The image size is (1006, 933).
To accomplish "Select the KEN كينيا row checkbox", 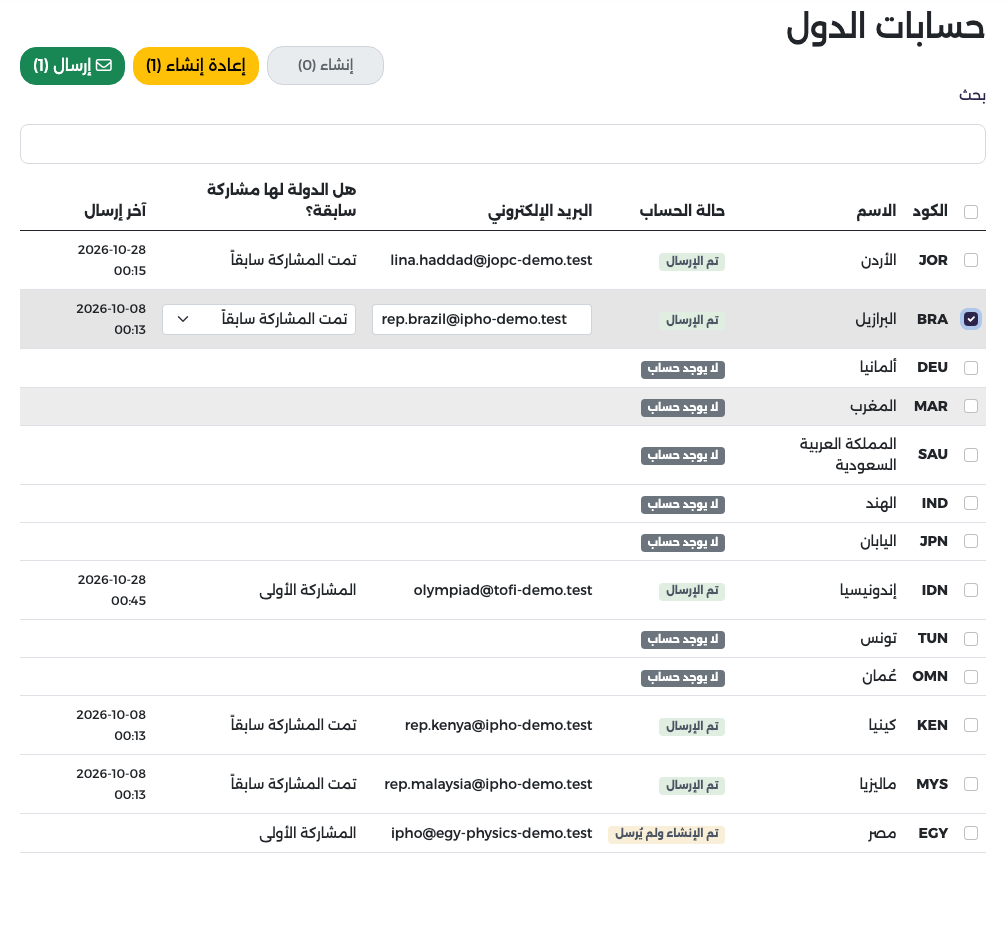I will [971, 725].
